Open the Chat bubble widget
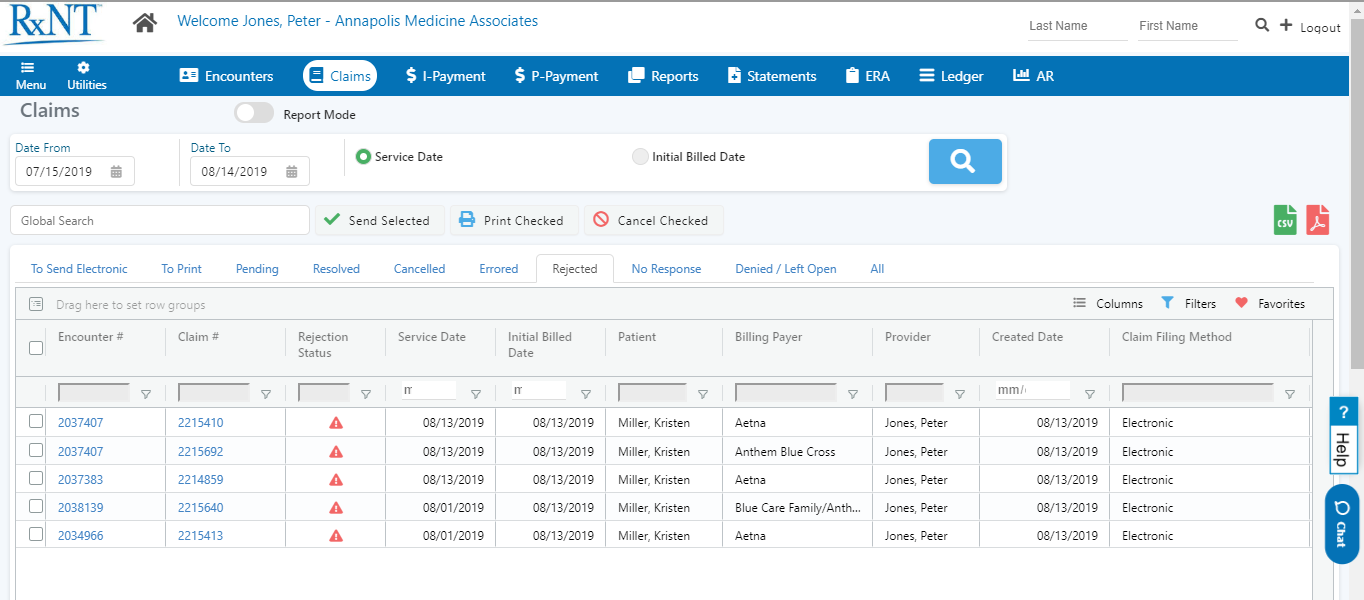 point(1341,524)
